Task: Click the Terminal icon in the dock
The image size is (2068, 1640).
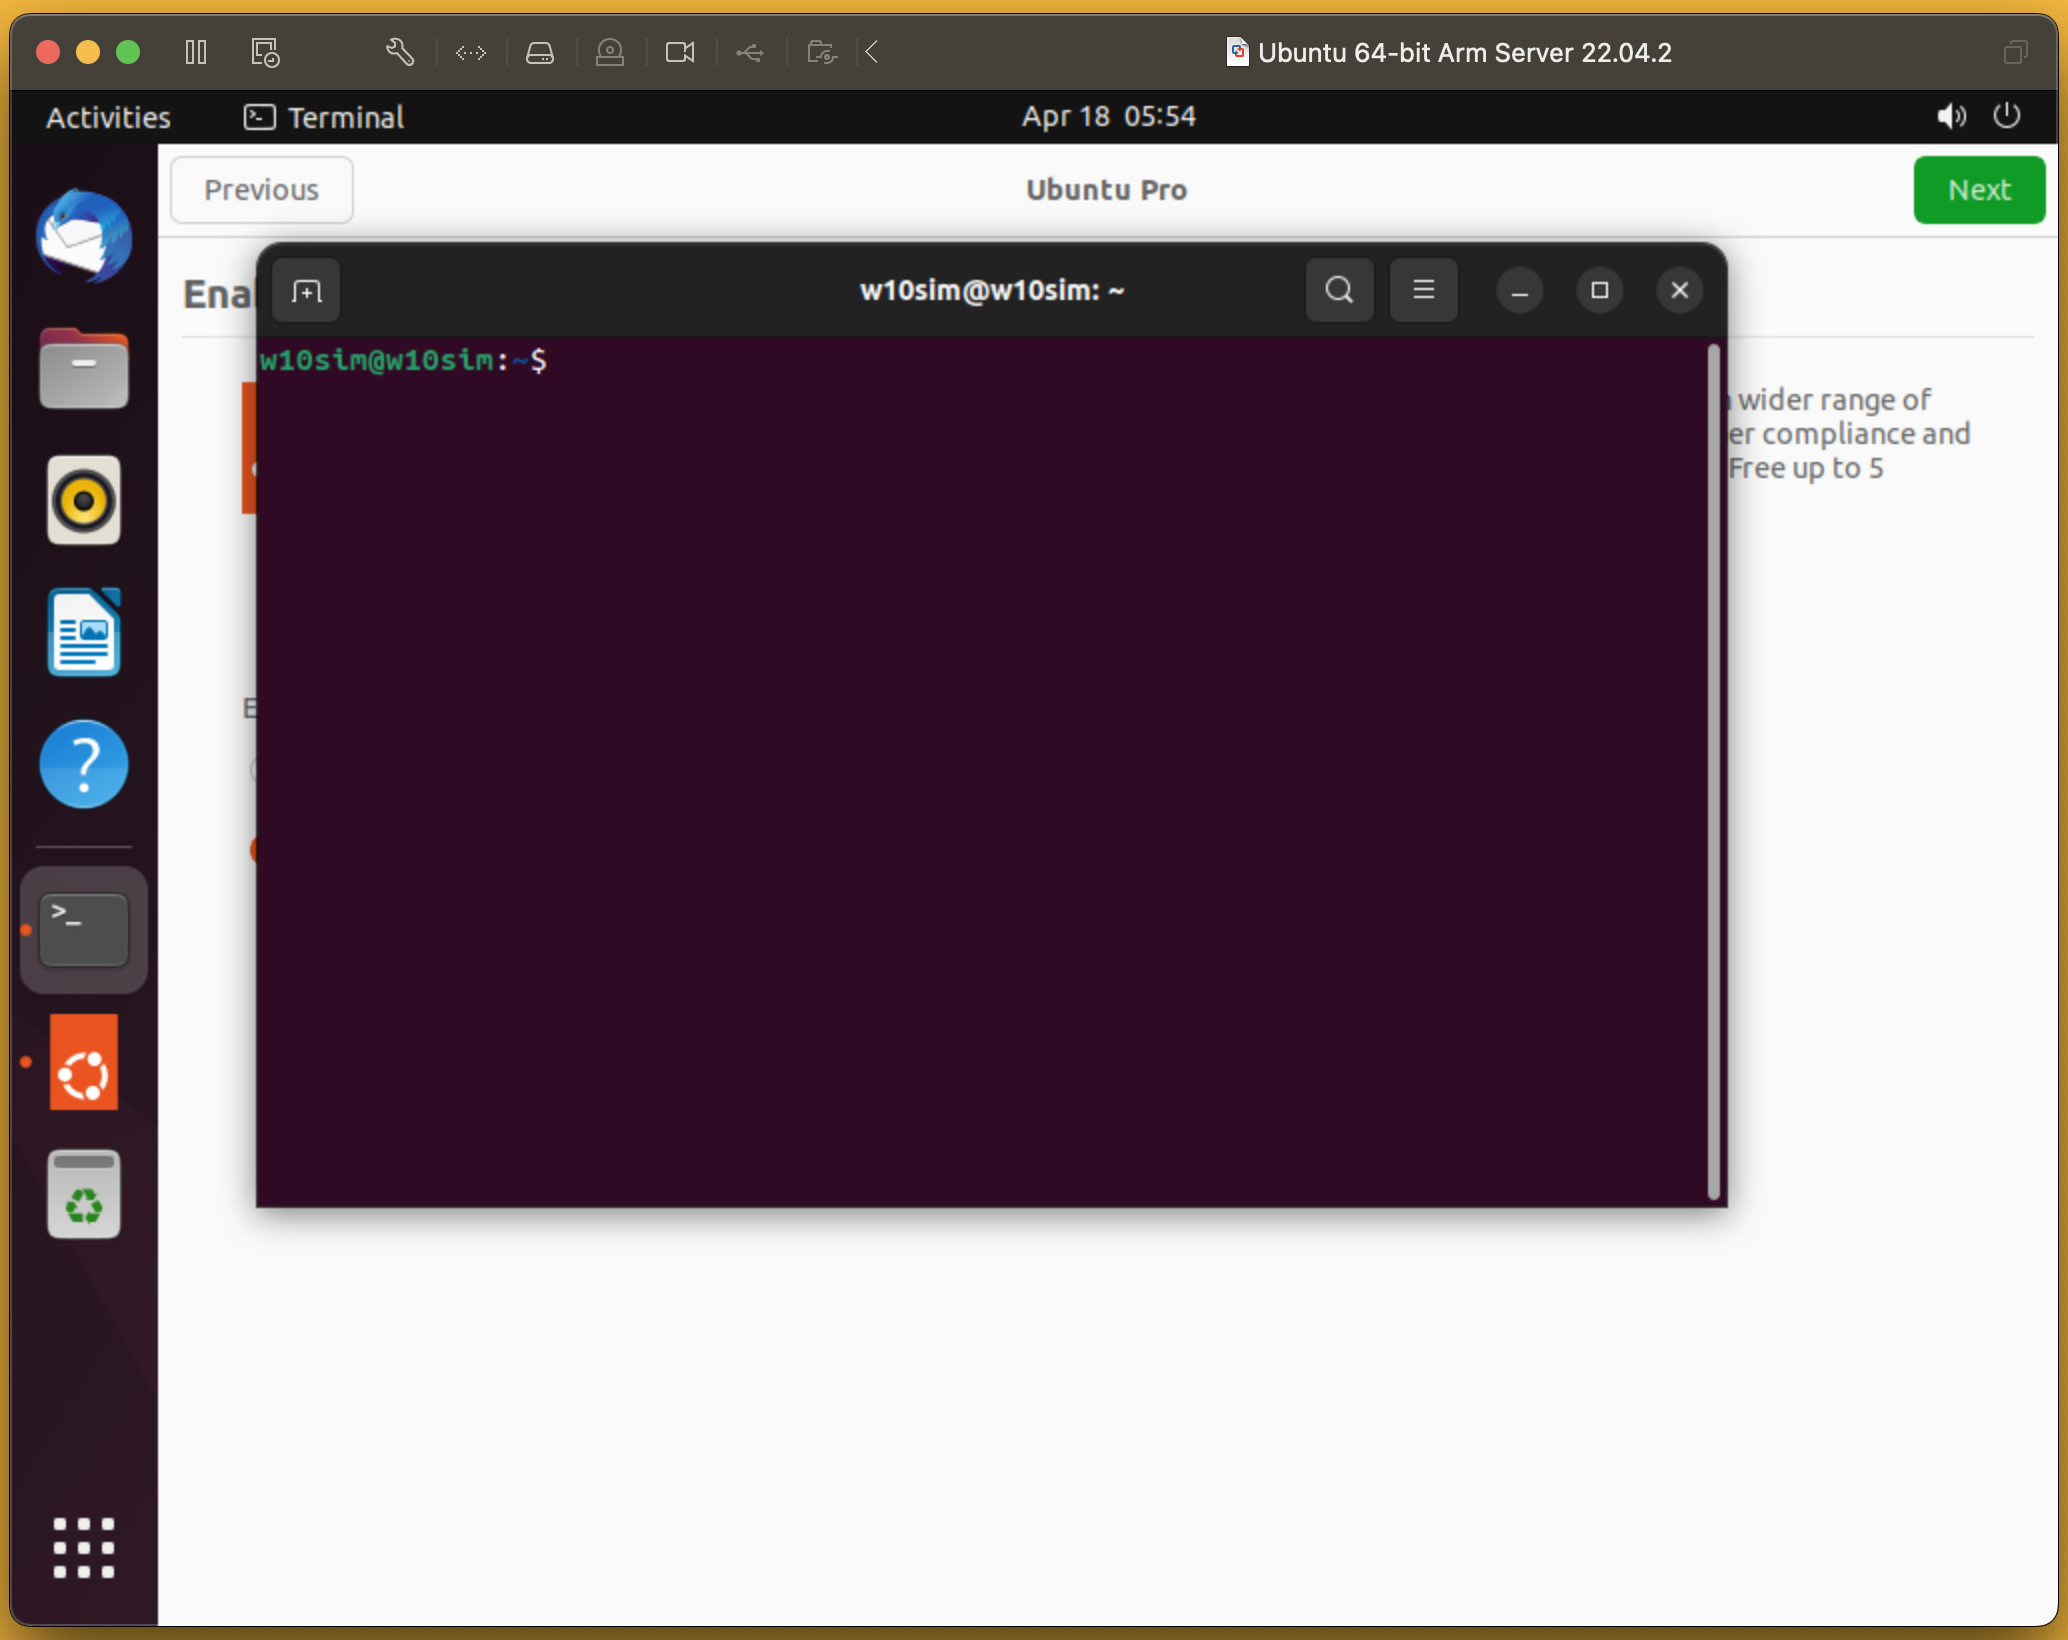Action: pos(84,930)
